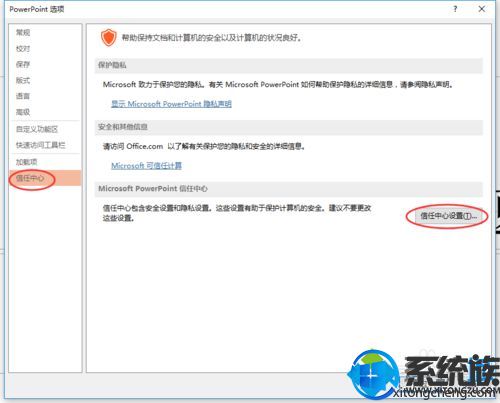Follow the Microsoft 可信任计算 link

[146, 166]
